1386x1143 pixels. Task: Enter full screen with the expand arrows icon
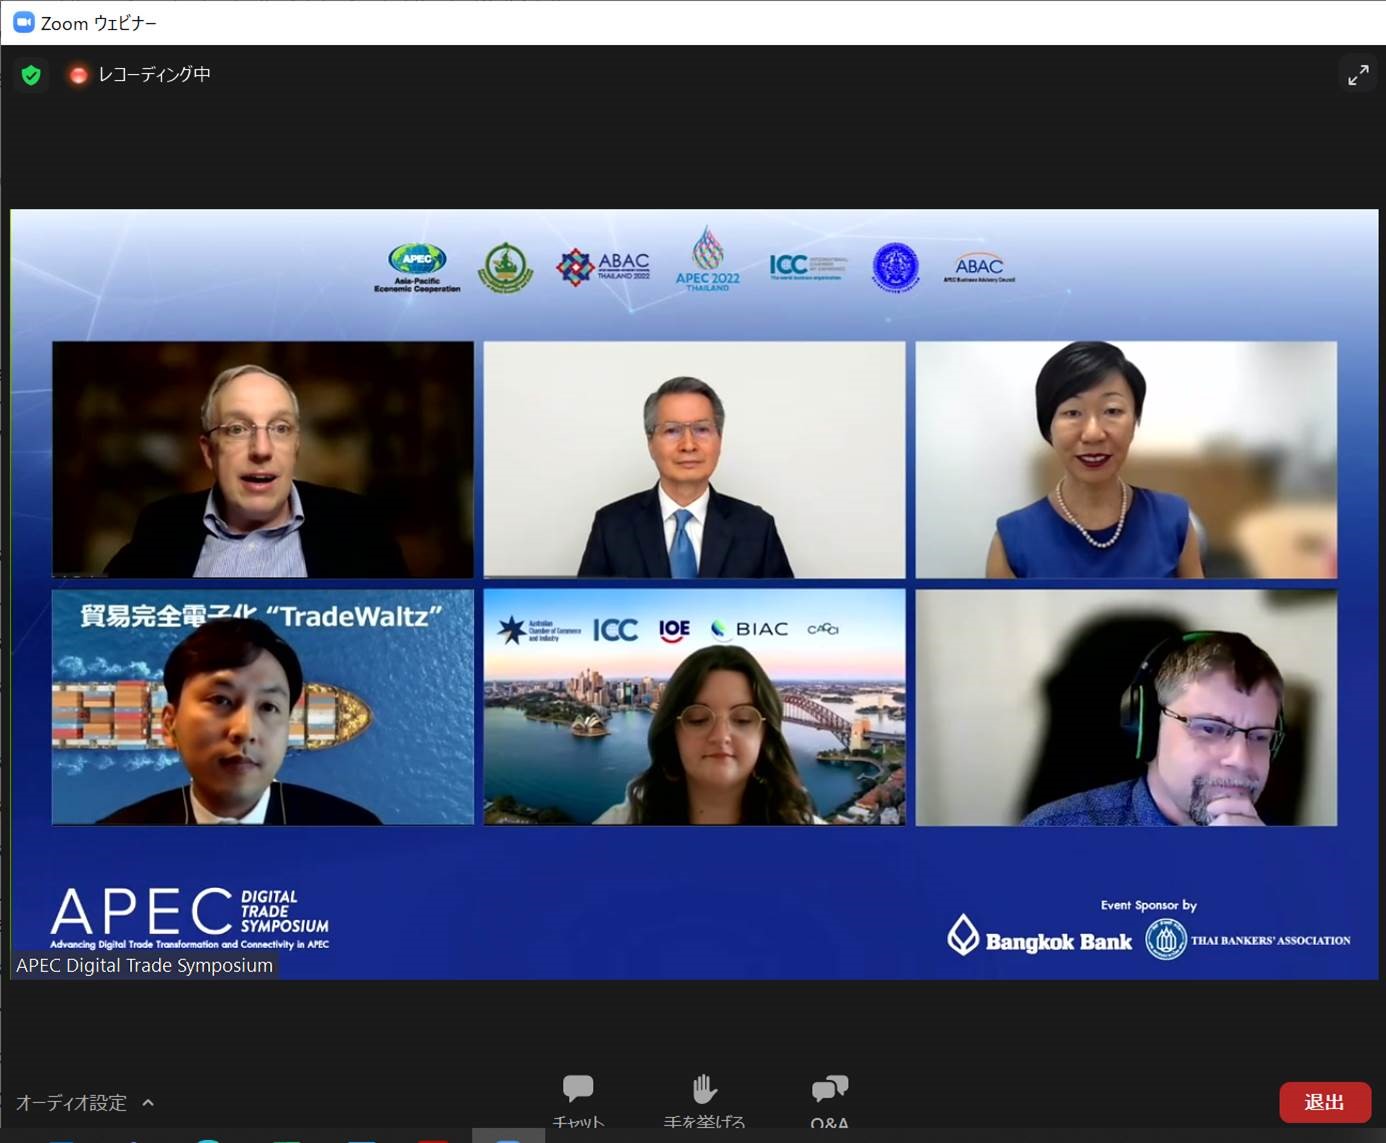pos(1358,75)
